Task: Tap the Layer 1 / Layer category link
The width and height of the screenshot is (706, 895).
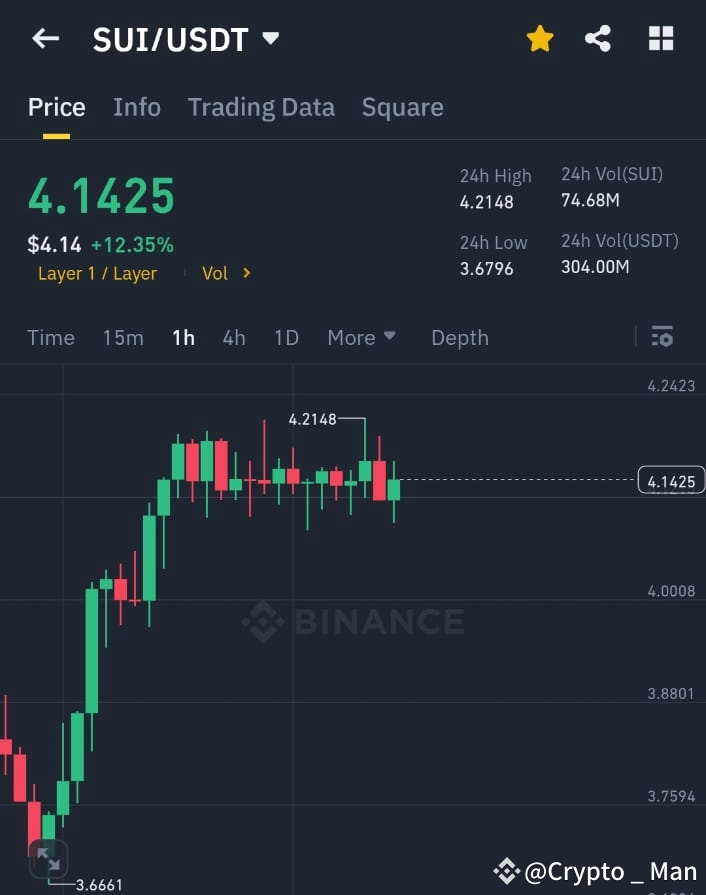Action: click(97, 273)
